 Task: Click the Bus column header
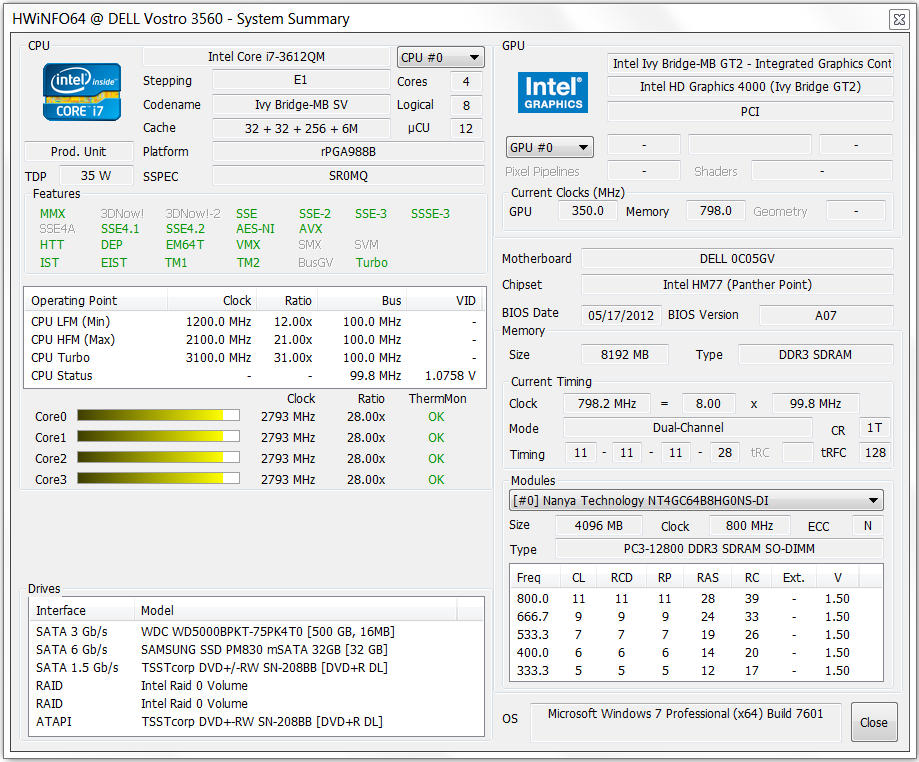[x=362, y=301]
